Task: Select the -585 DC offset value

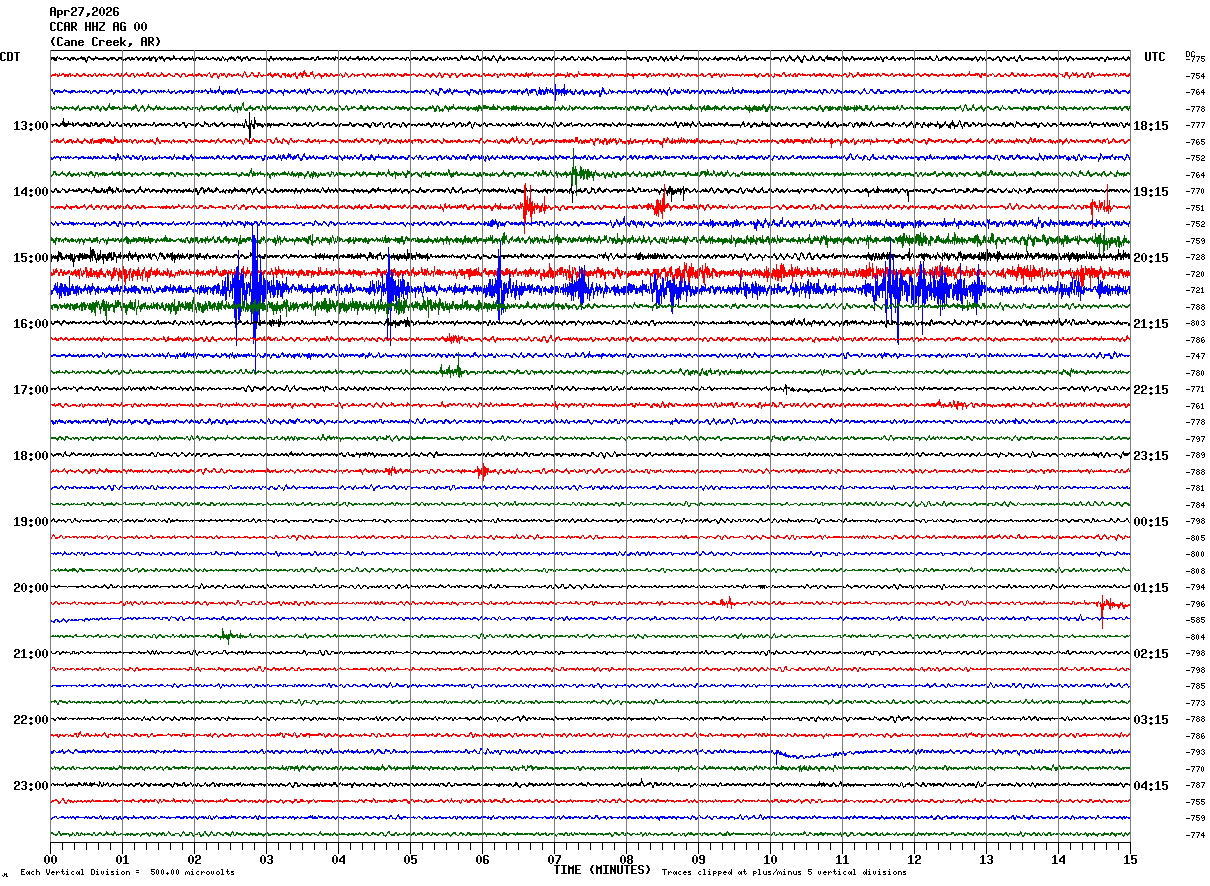Action: 1195,620
